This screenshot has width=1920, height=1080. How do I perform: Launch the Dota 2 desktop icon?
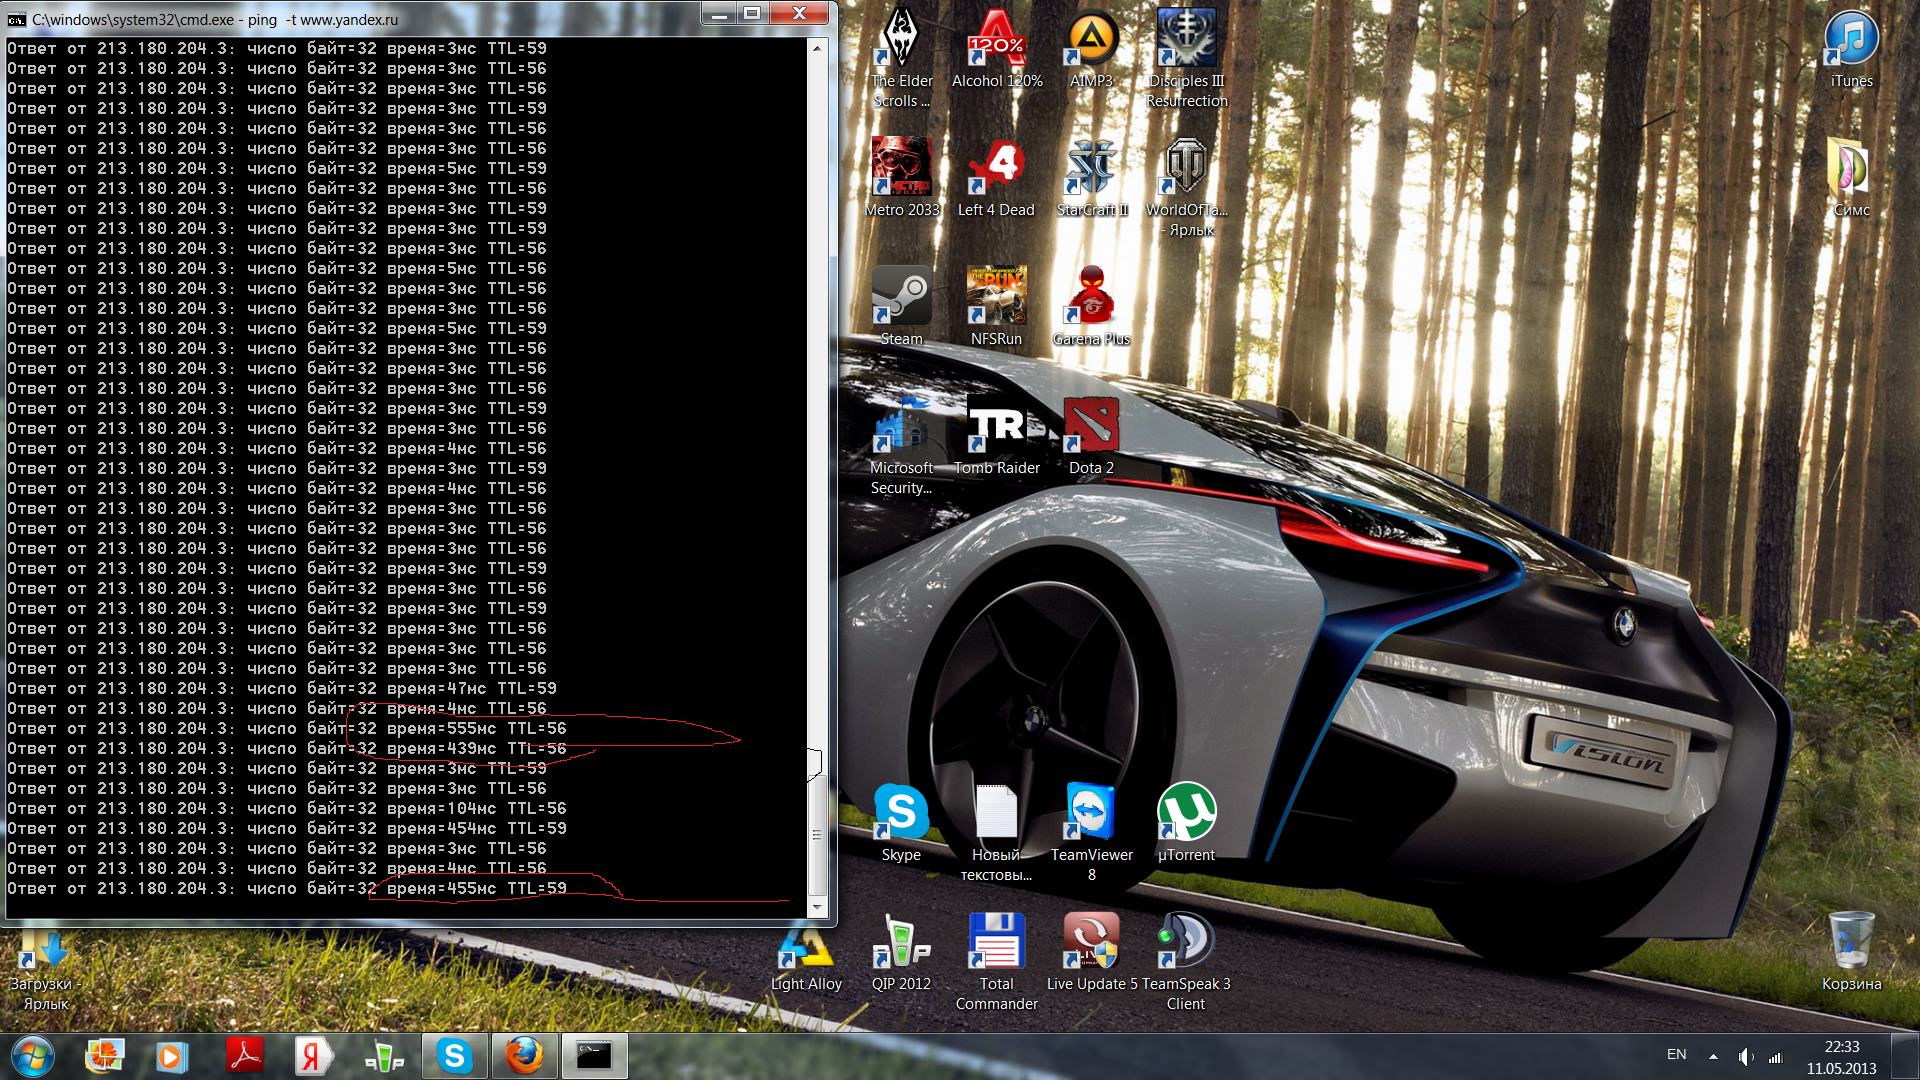pos(1091,426)
